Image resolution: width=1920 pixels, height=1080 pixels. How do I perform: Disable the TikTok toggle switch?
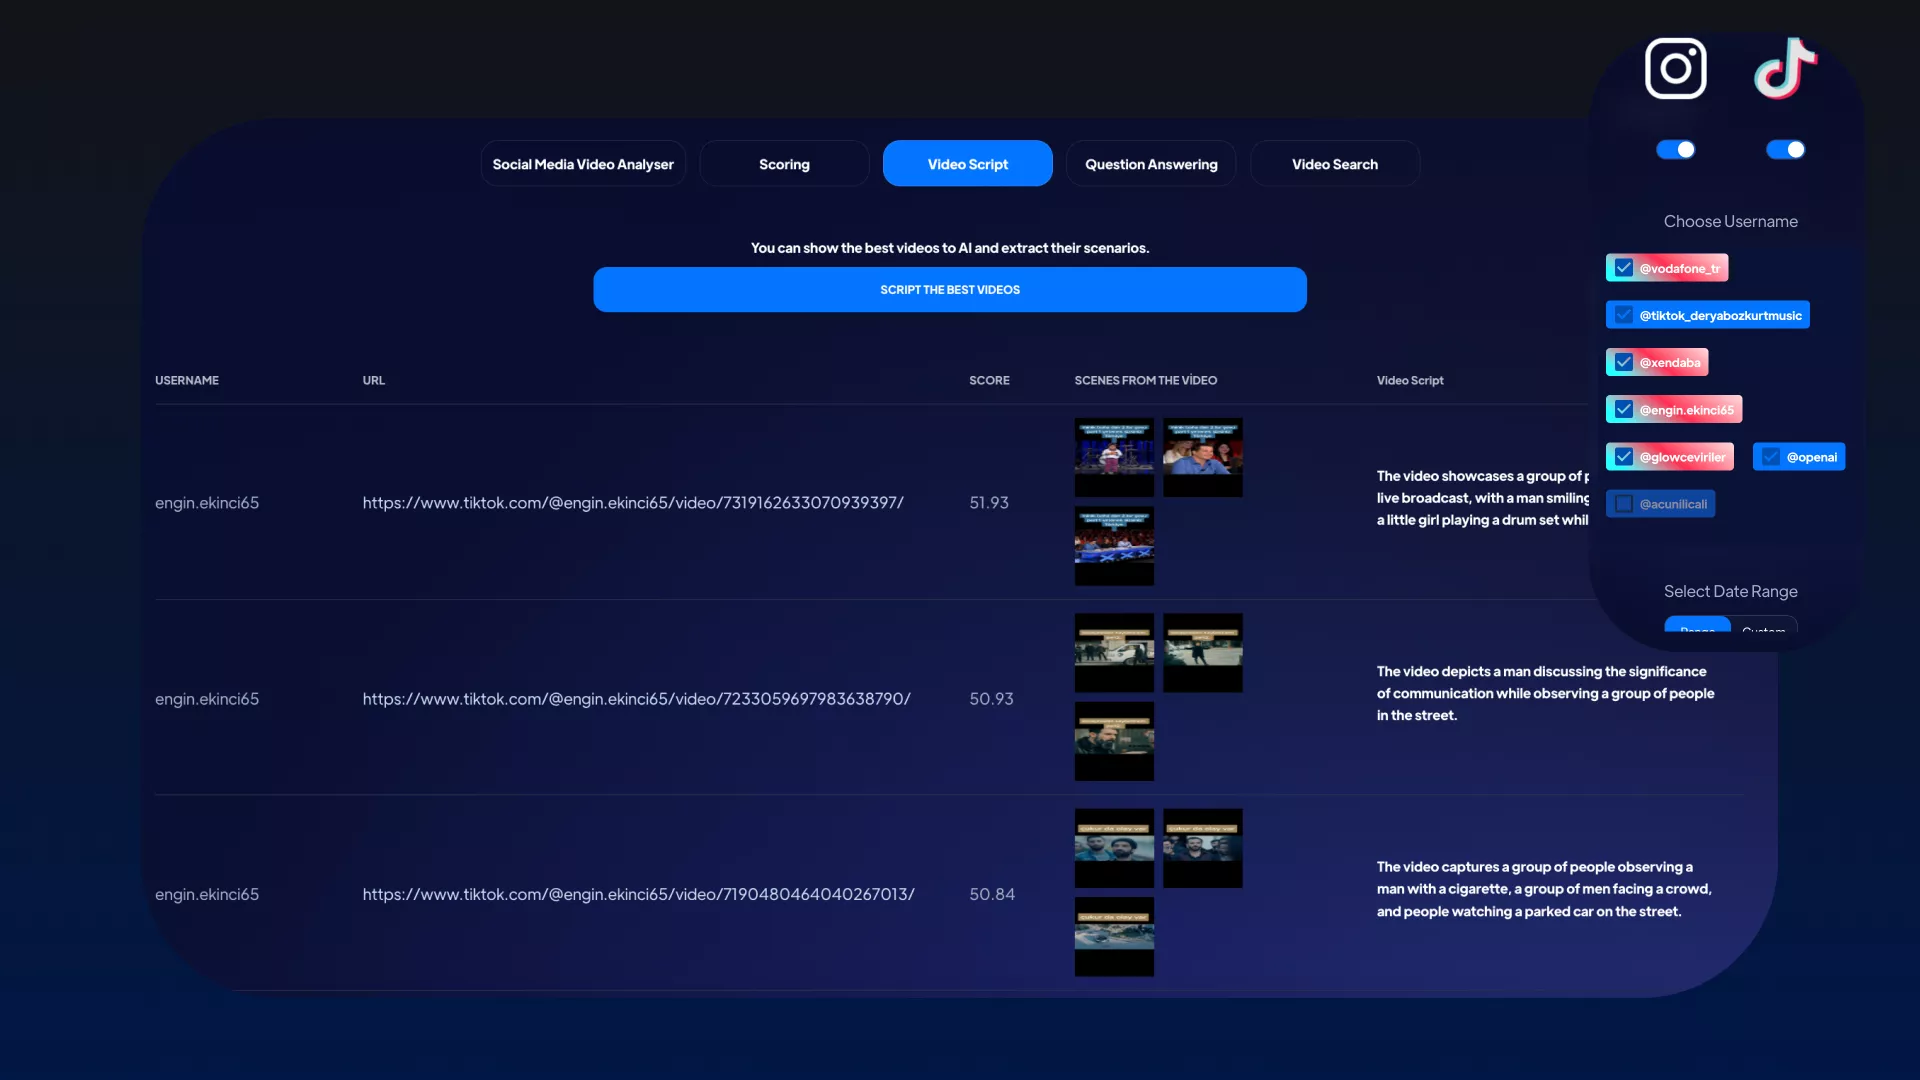click(x=1785, y=150)
